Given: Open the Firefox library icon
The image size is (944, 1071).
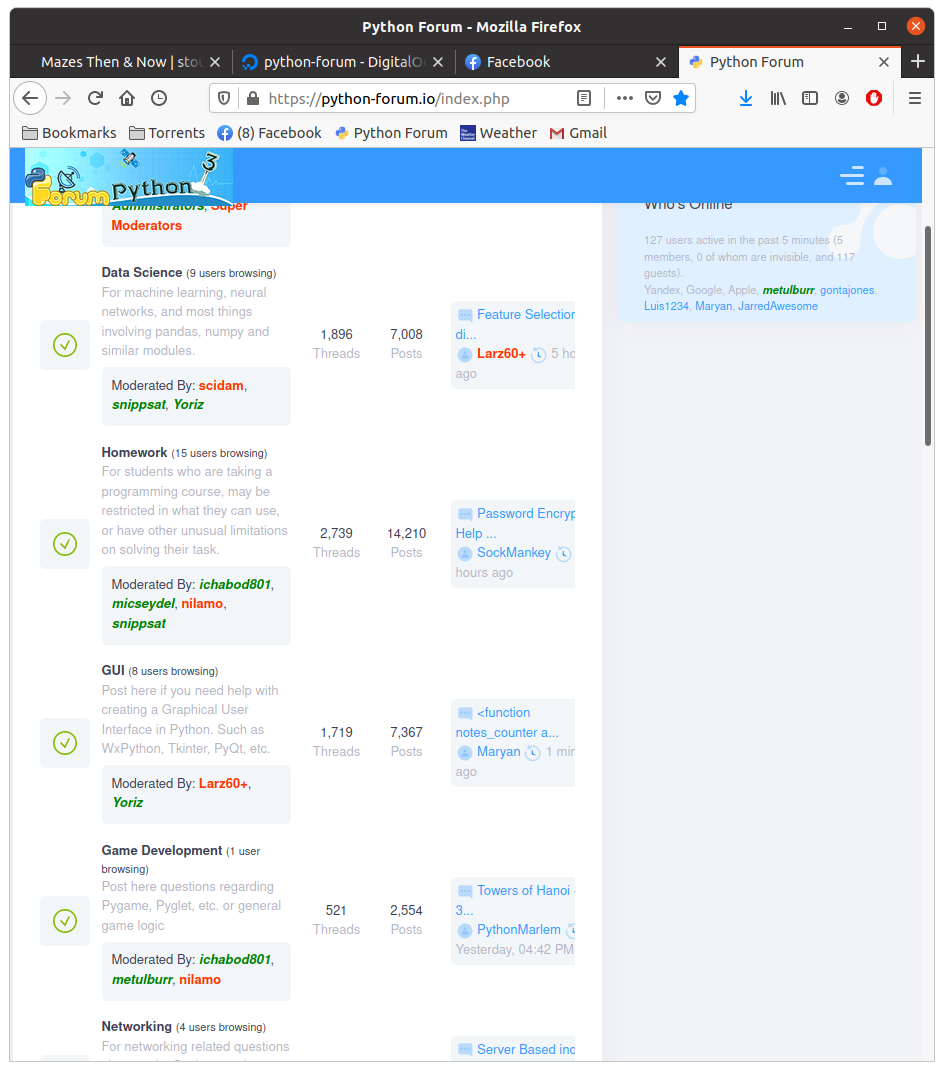Looking at the screenshot, I should 778,98.
